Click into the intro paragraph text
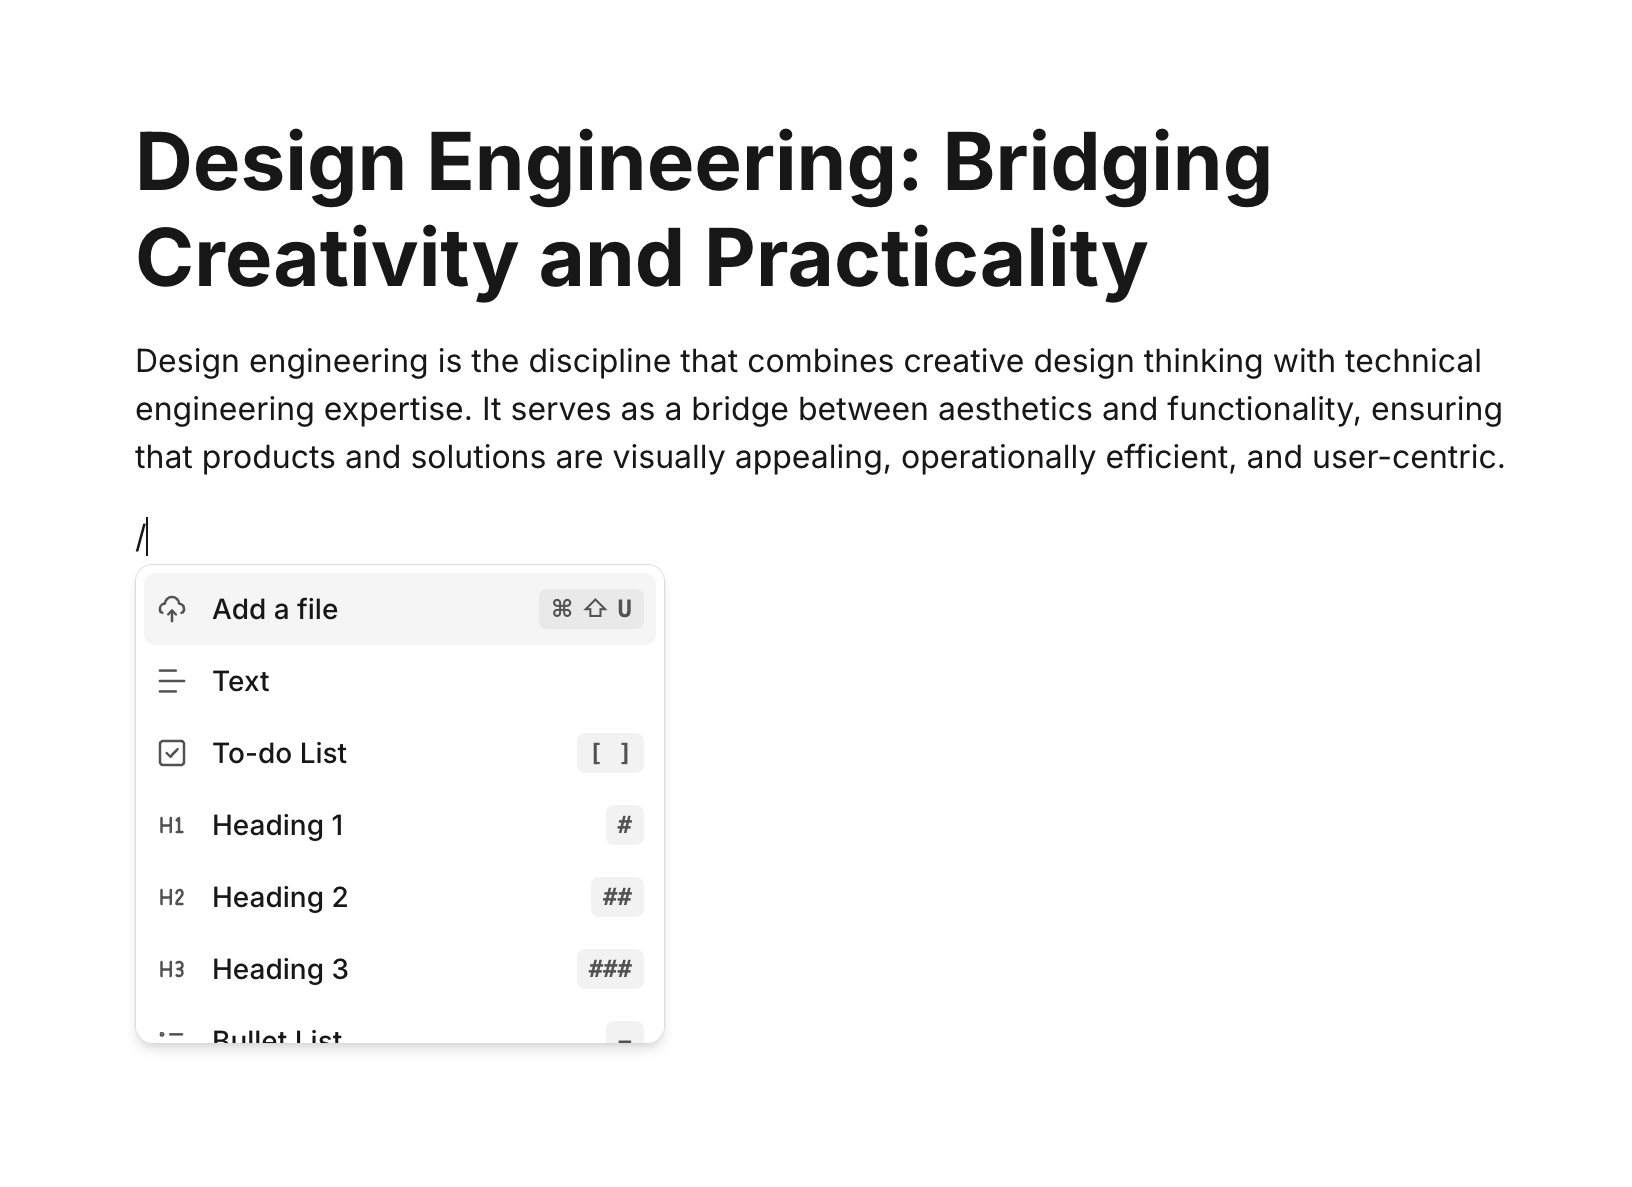Image resolution: width=1632 pixels, height=1187 pixels. (818, 409)
